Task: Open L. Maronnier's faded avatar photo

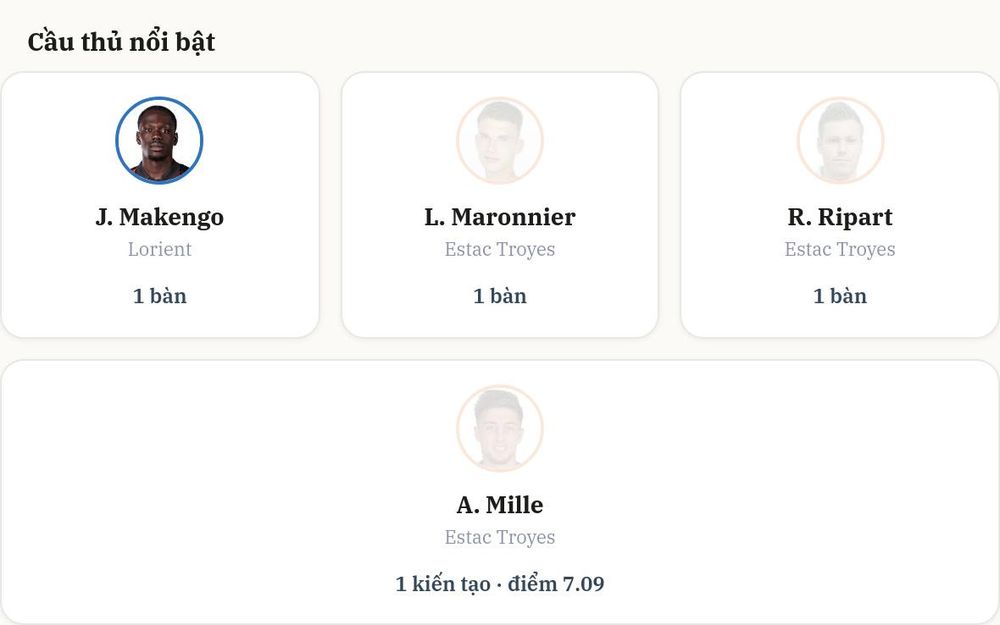Action: click(500, 140)
